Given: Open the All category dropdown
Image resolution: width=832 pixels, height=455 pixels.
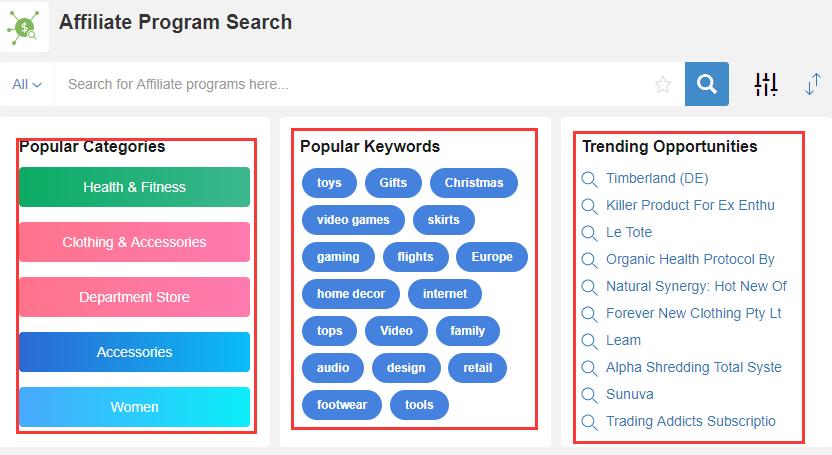Looking at the screenshot, I should point(27,85).
